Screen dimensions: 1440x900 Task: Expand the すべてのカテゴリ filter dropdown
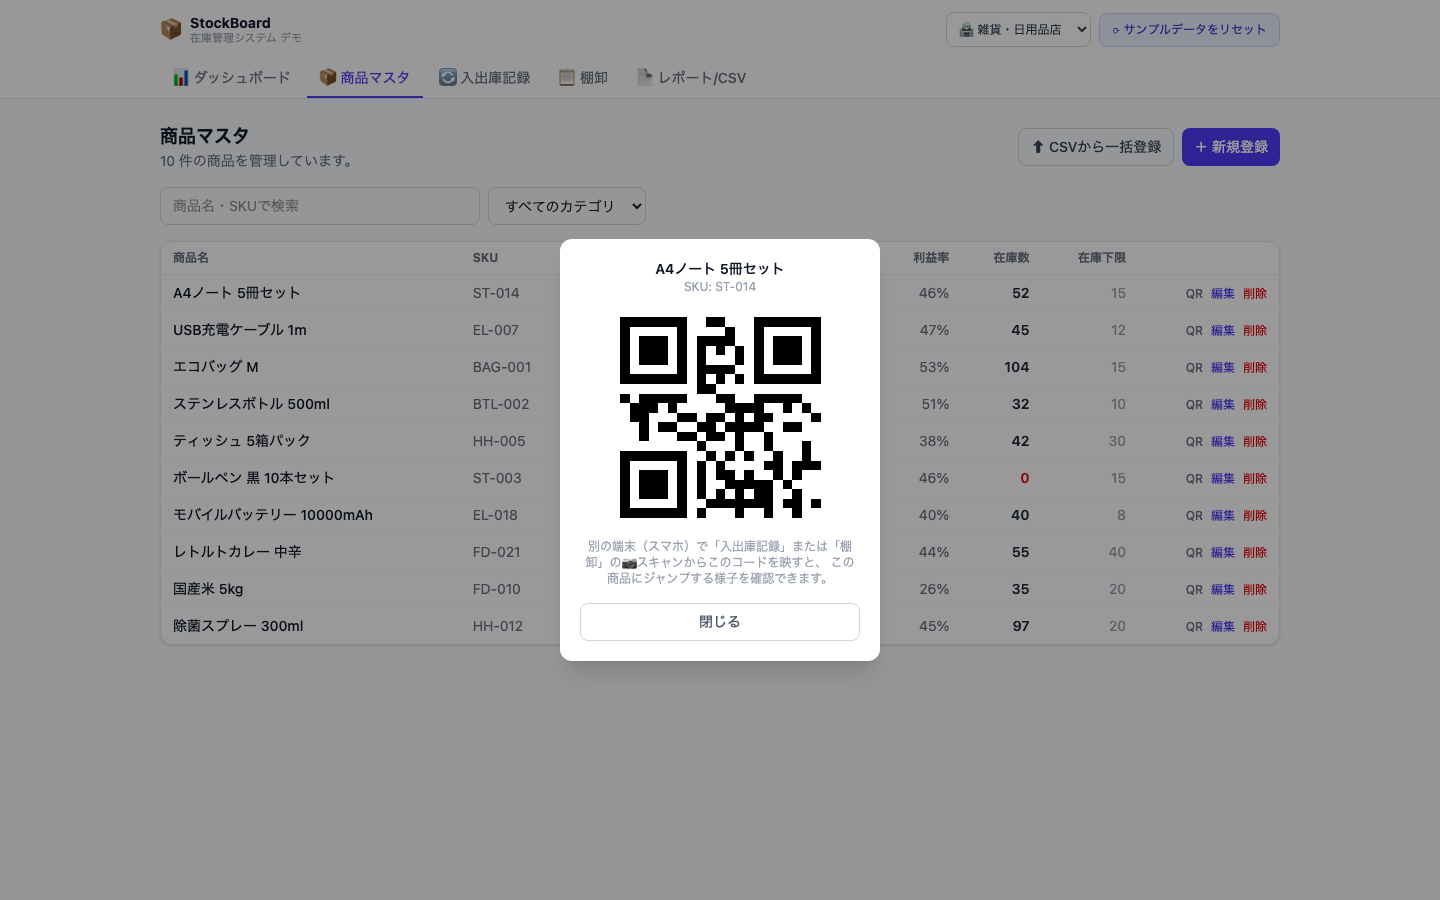567,206
